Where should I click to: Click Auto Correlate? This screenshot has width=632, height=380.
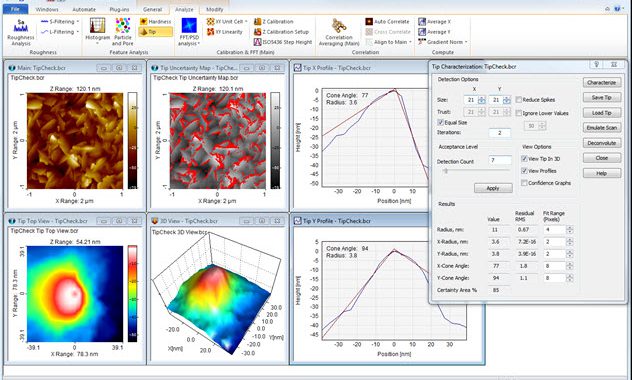tap(387, 21)
